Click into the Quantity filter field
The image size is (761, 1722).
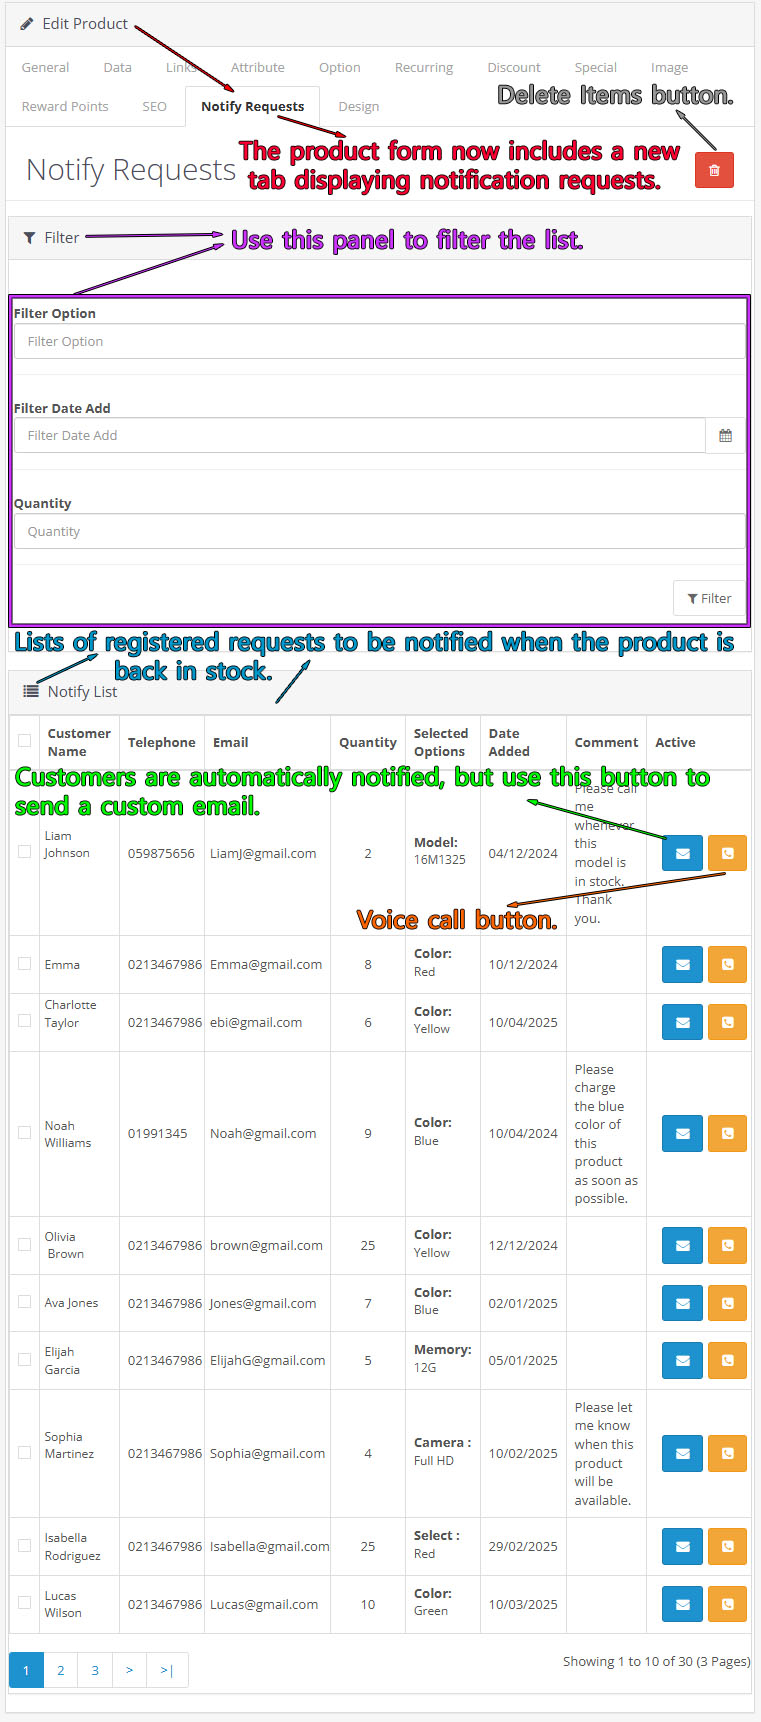tap(379, 532)
